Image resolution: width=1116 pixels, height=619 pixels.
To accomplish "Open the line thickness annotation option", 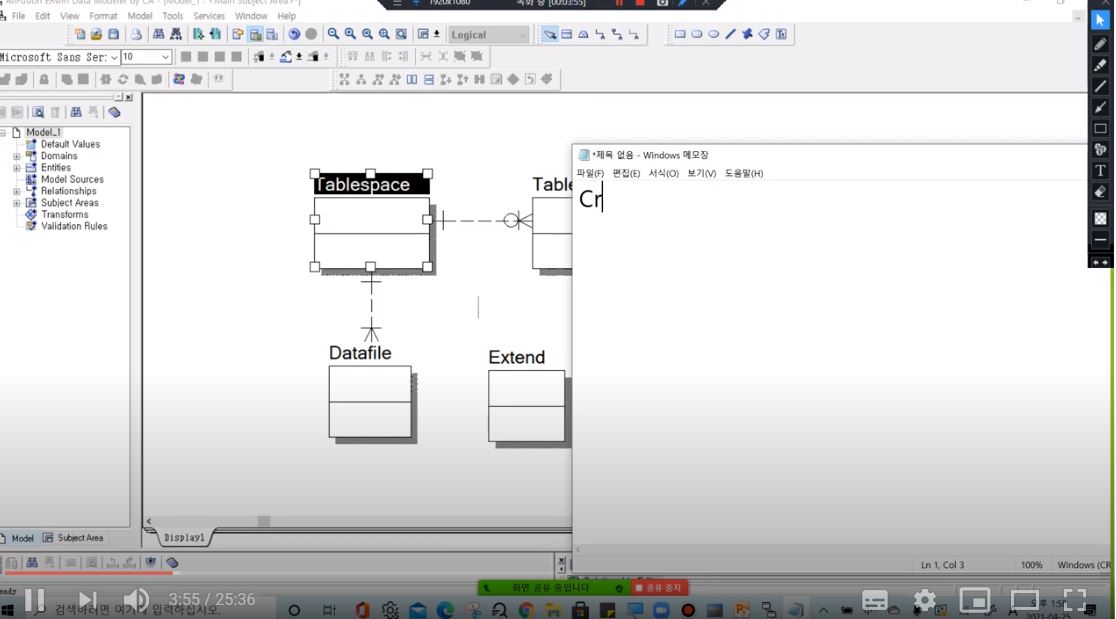I will click(x=1100, y=240).
